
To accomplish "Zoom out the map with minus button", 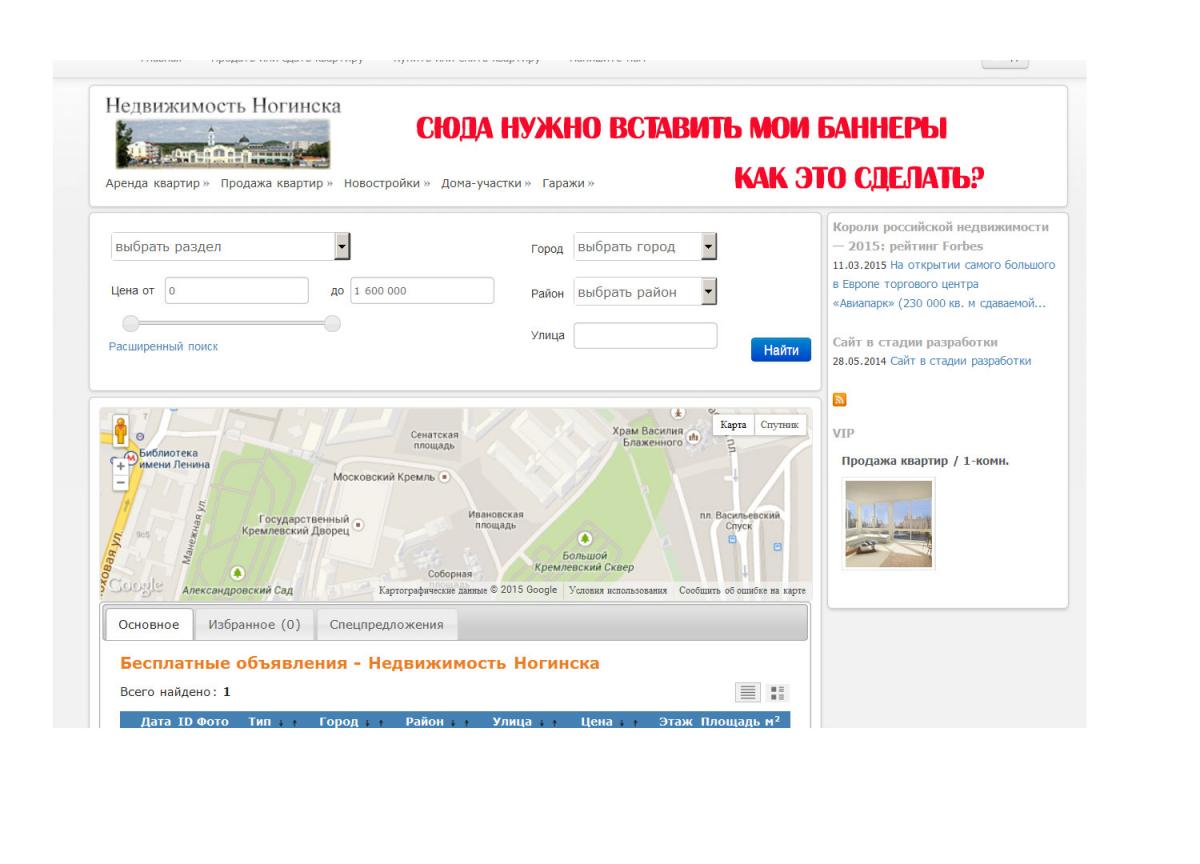I will 121,482.
